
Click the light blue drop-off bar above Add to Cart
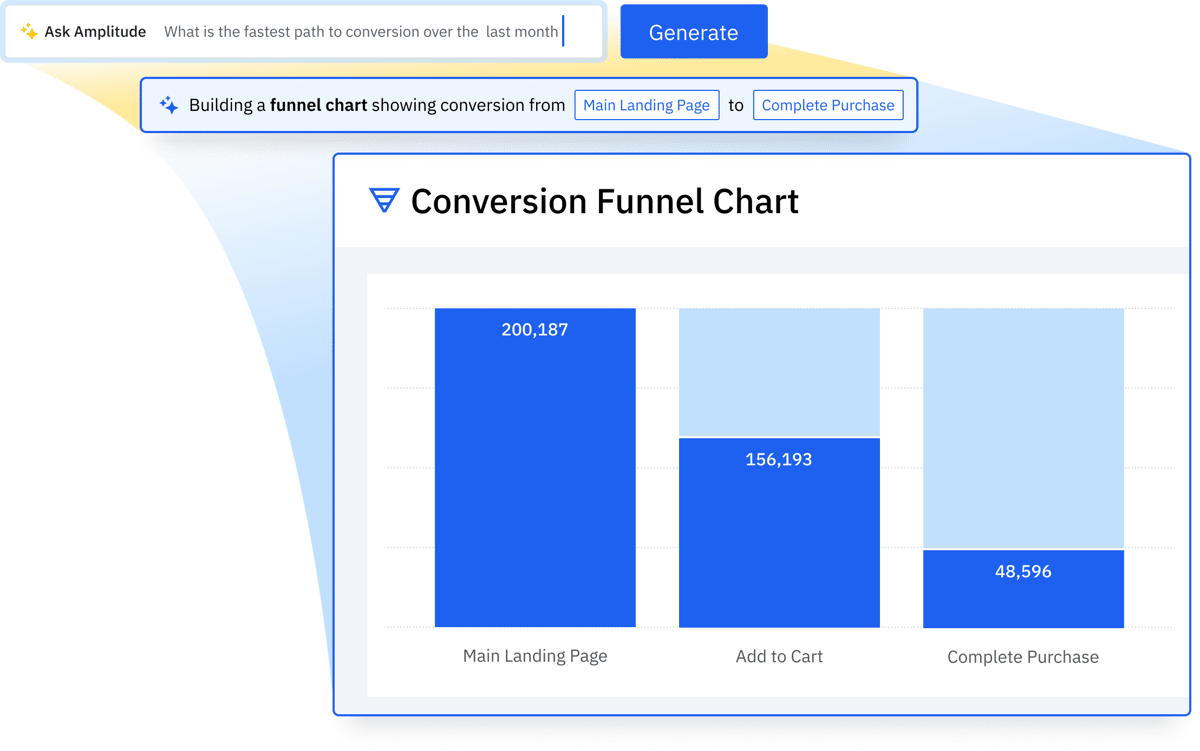[779, 372]
